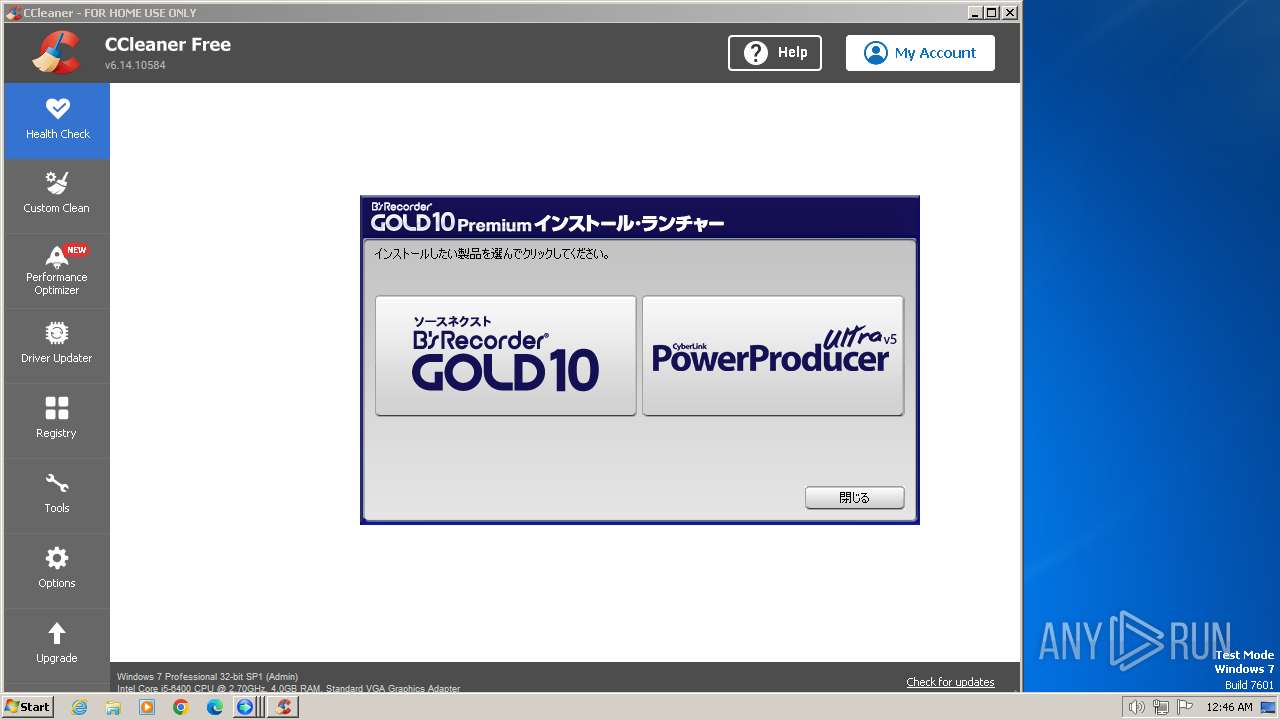Switch to the installer launcher taskbar item
Viewport: 1280px width, 720px height.
tap(248, 707)
